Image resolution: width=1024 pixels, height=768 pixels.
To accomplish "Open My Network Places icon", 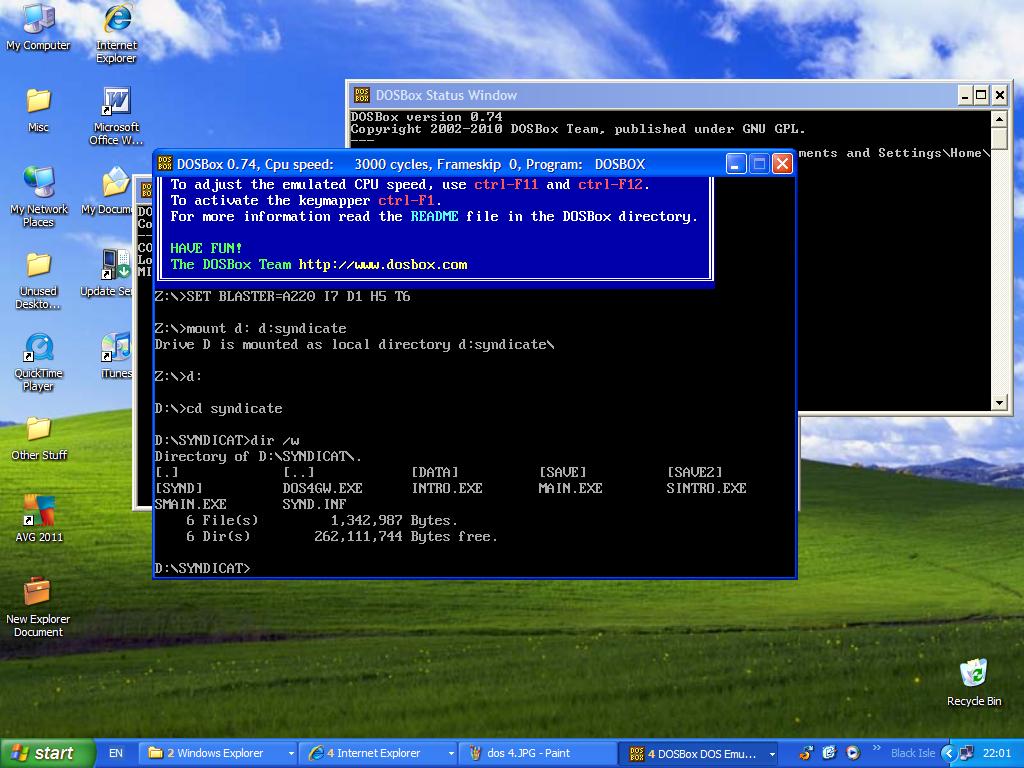I will [38, 196].
